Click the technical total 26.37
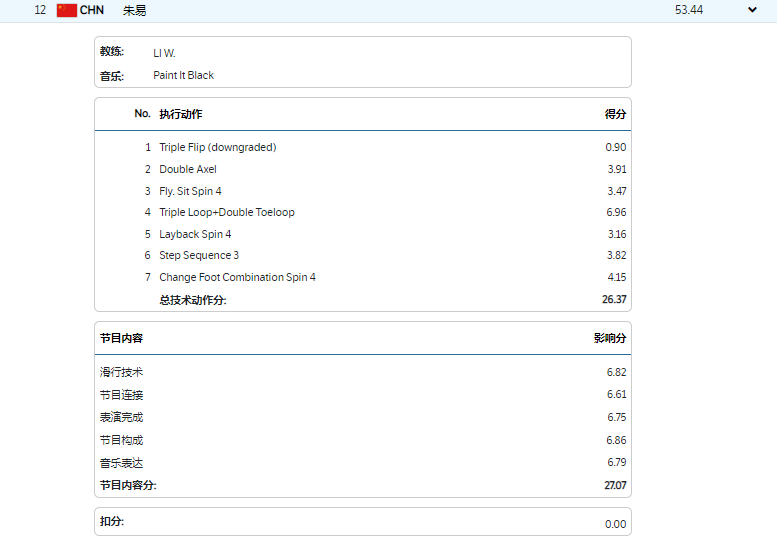This screenshot has width=778, height=537. 614,299
